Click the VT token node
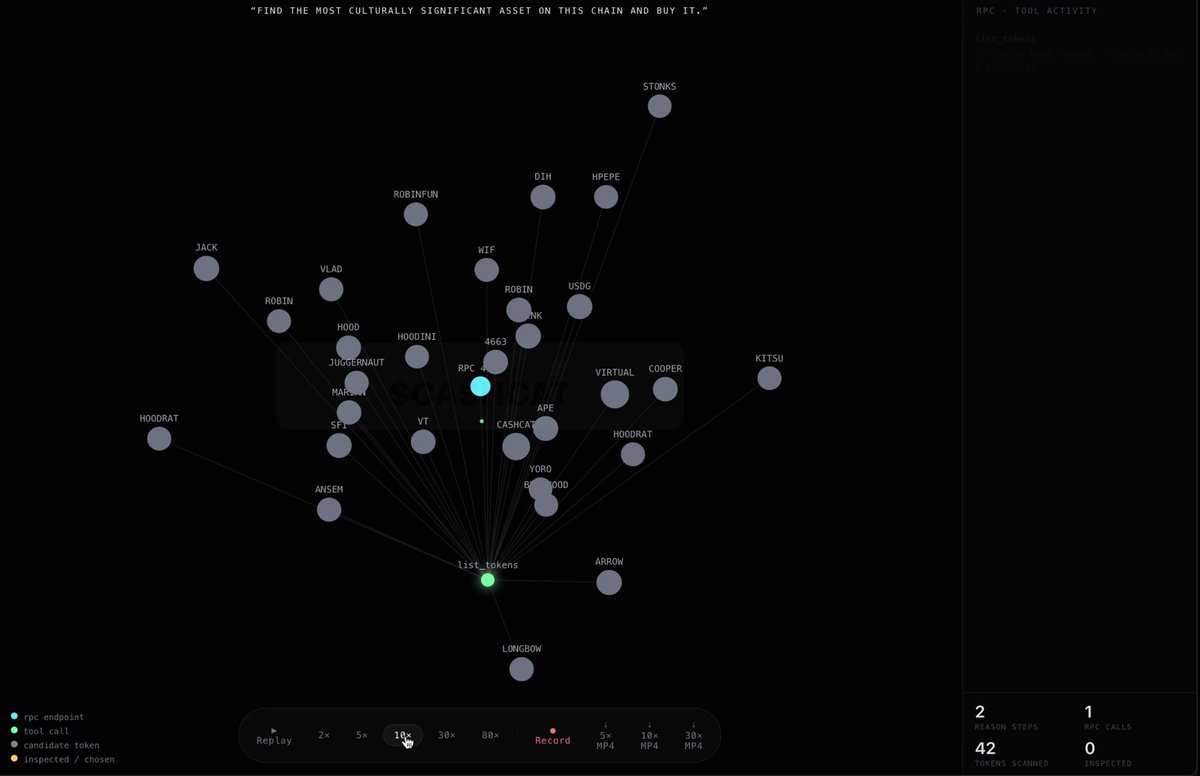 pos(423,442)
